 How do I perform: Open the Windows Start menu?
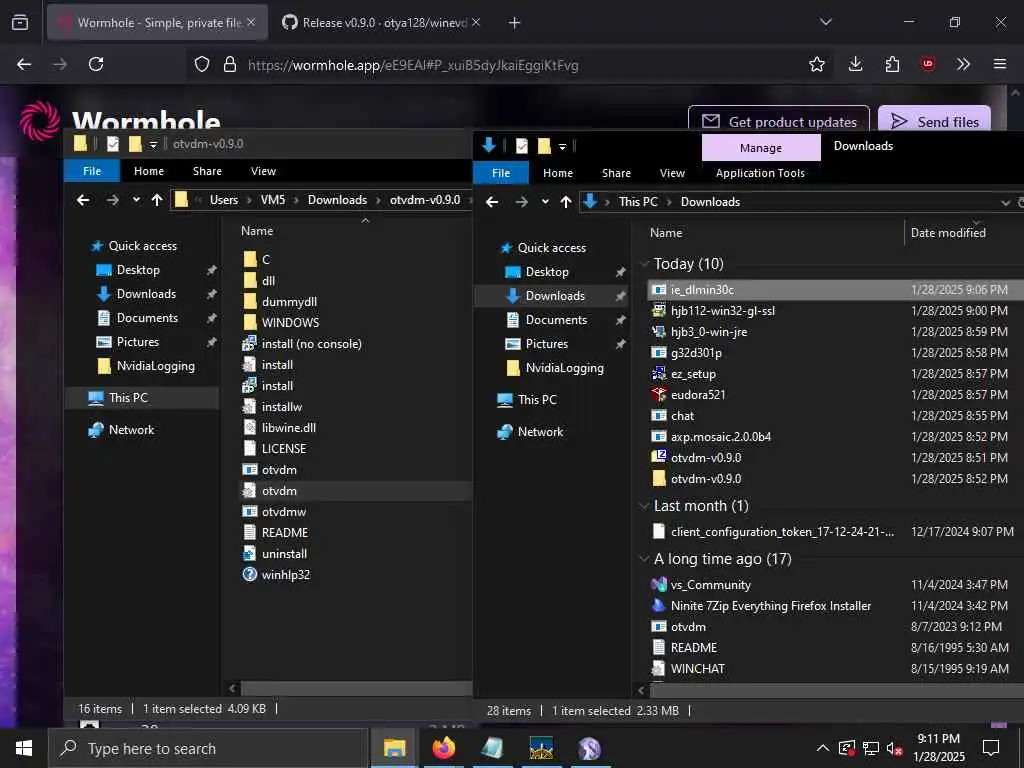click(x=24, y=748)
